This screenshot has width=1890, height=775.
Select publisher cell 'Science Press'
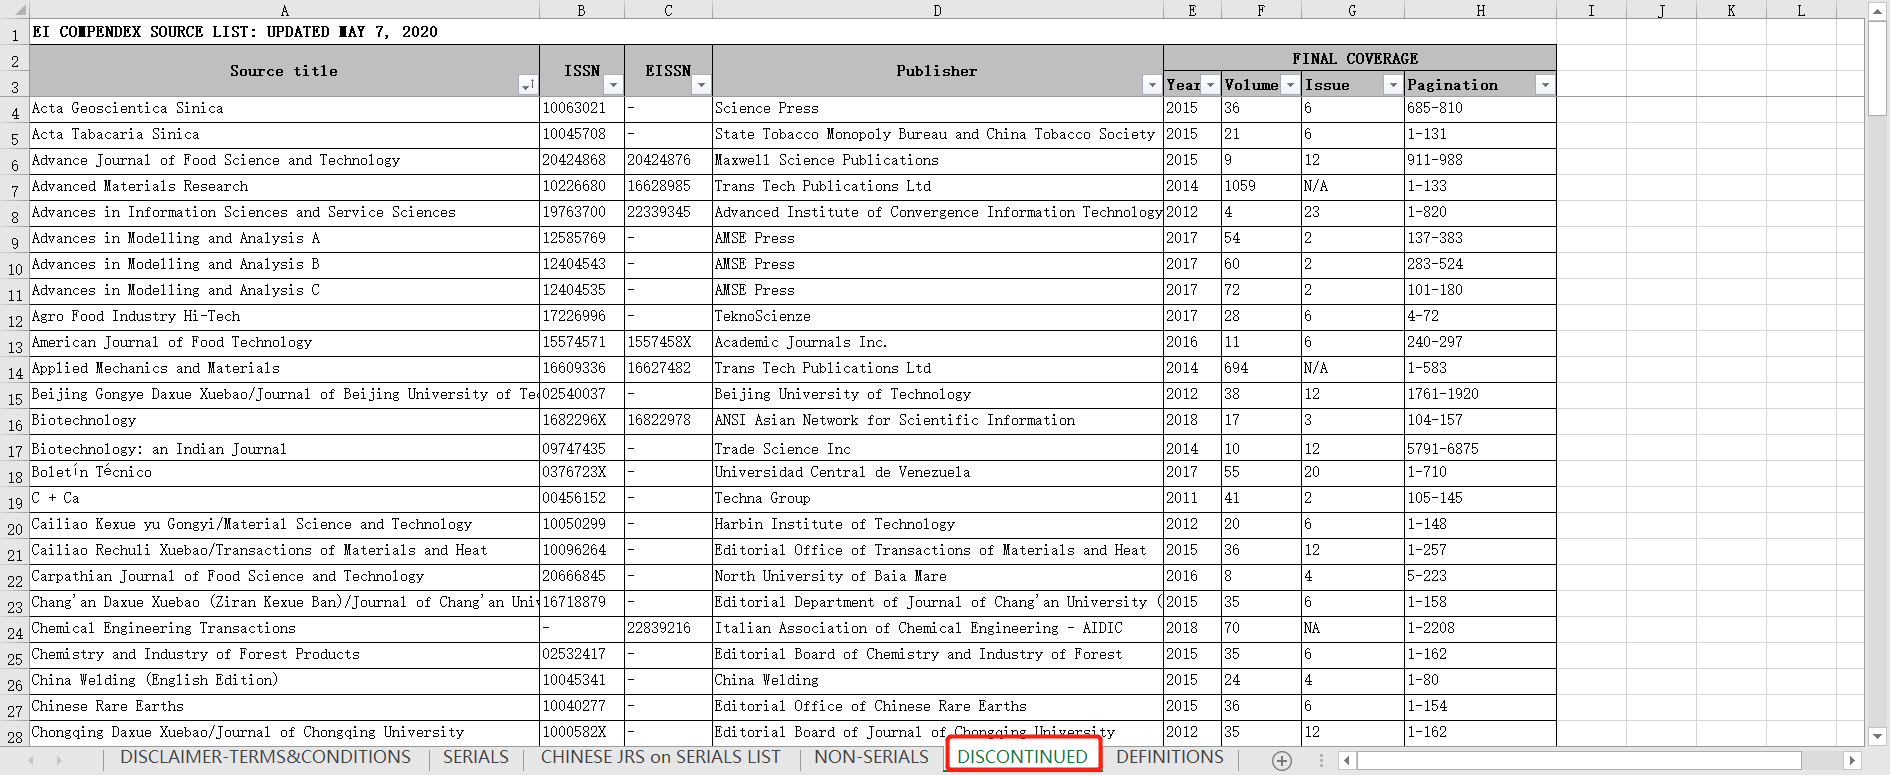[937, 108]
